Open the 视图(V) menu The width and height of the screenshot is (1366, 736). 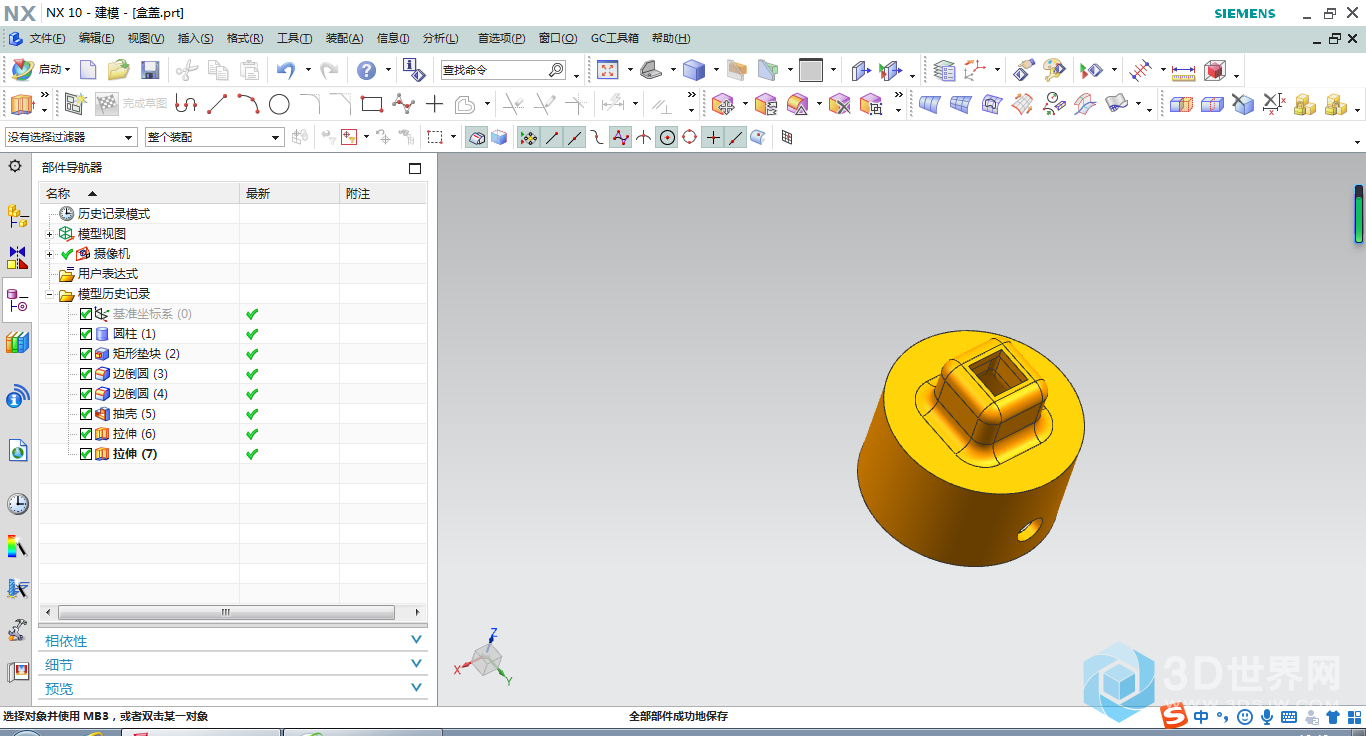[x=145, y=38]
